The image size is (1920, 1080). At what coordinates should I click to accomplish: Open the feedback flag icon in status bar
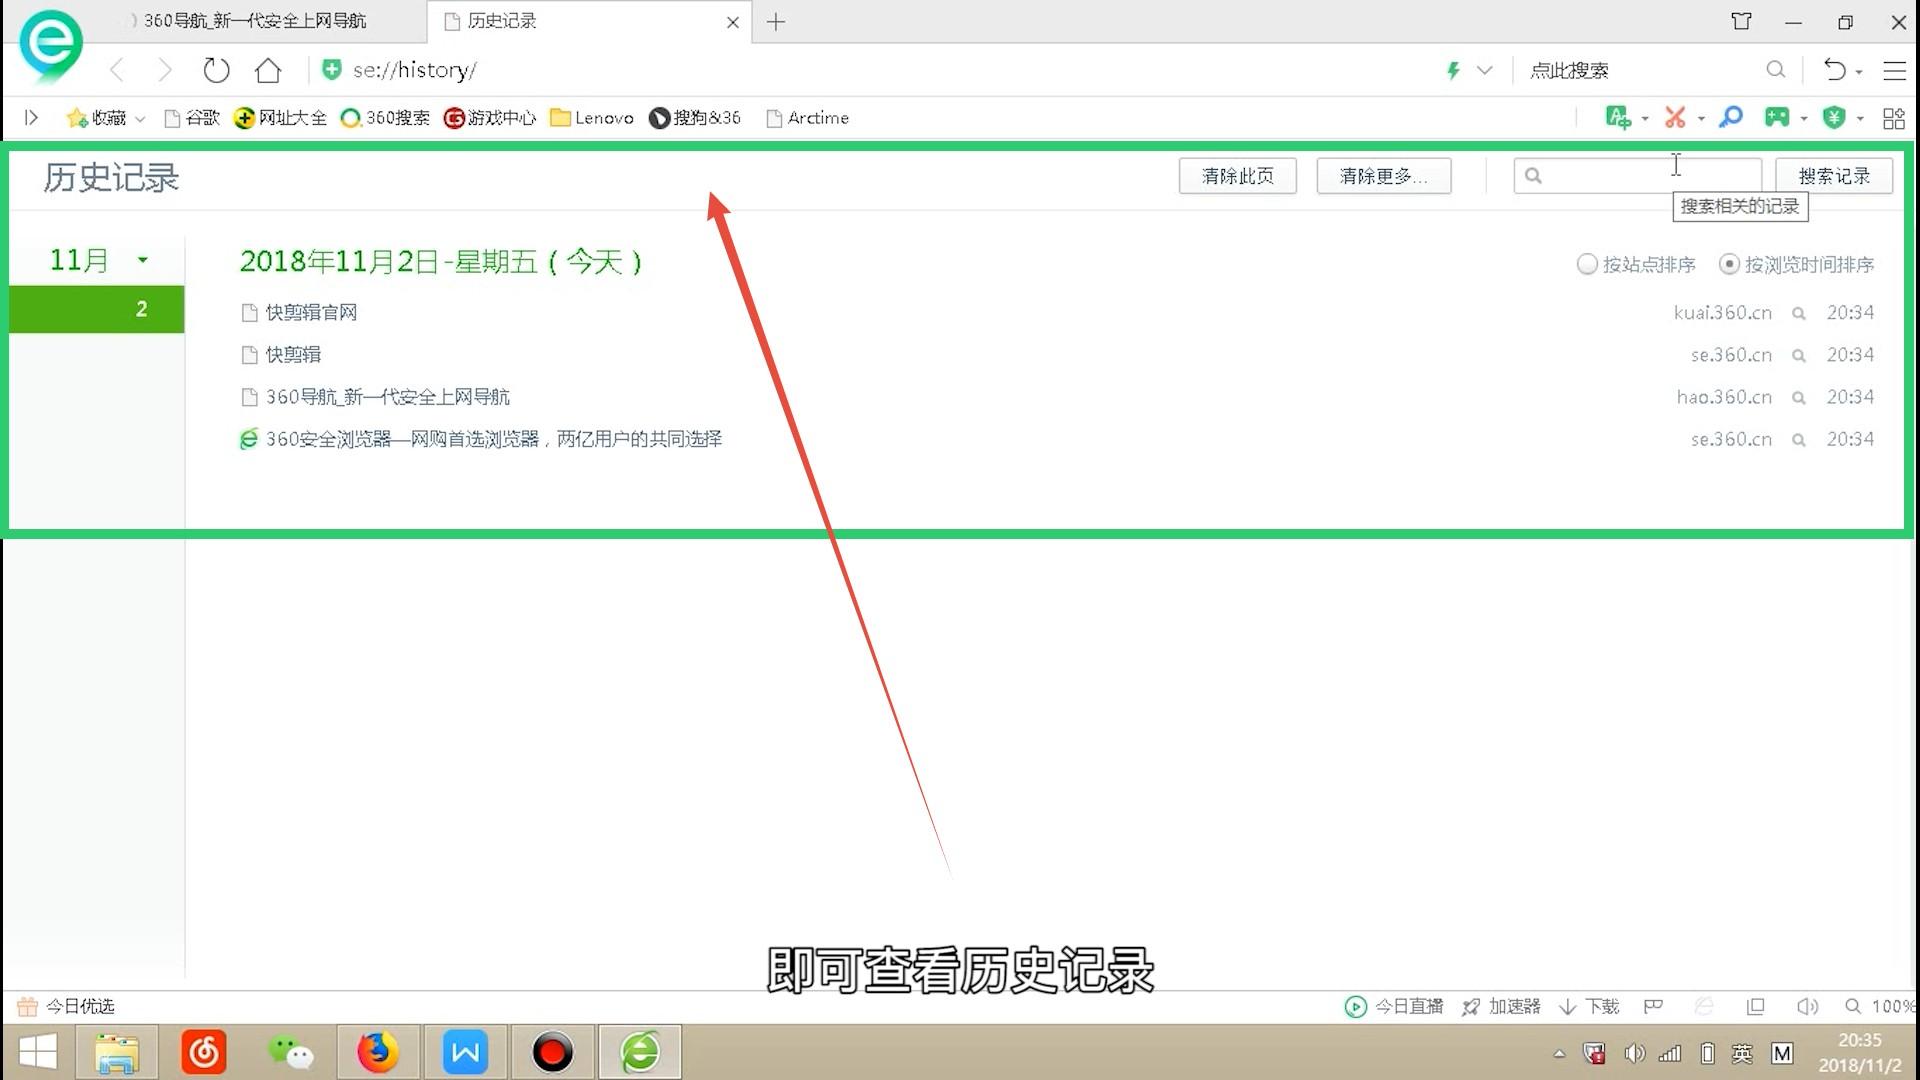point(1653,1006)
